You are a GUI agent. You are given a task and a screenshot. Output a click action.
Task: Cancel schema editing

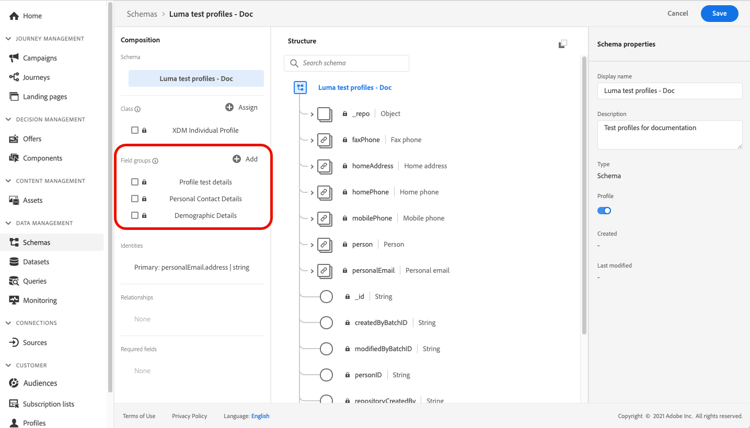[x=677, y=13]
